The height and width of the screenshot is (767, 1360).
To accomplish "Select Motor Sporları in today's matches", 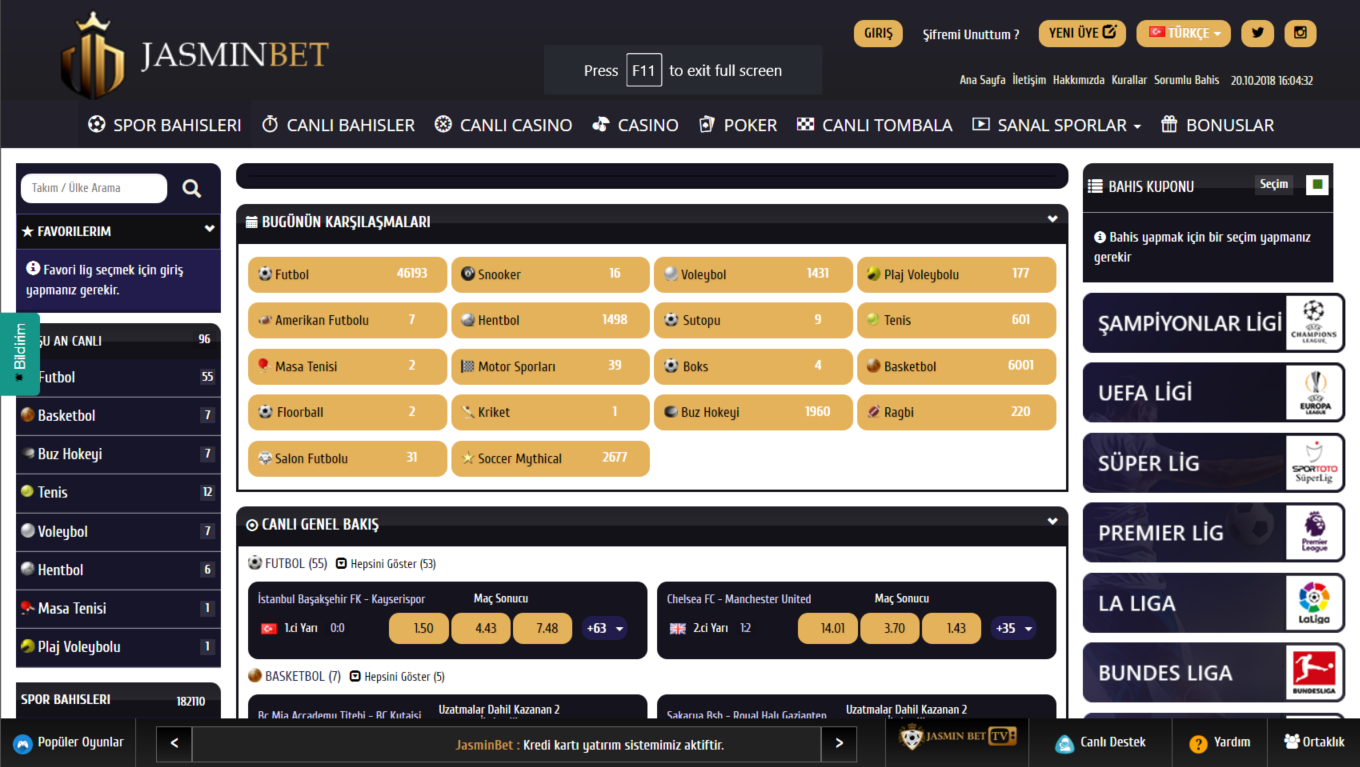I will (x=550, y=366).
